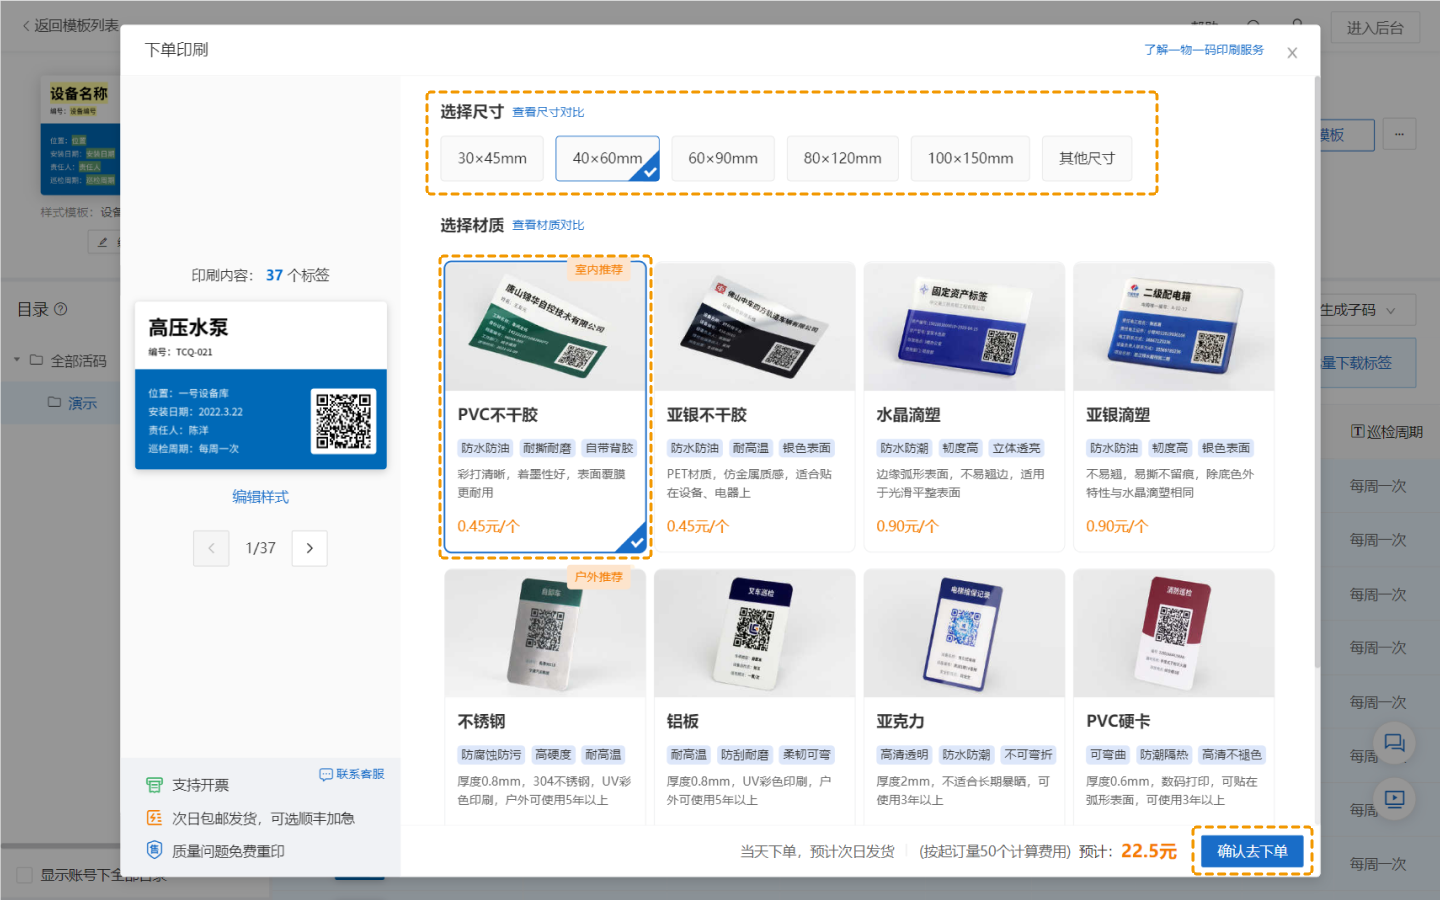
Task: Select the 40×60mm size
Action: pos(607,158)
